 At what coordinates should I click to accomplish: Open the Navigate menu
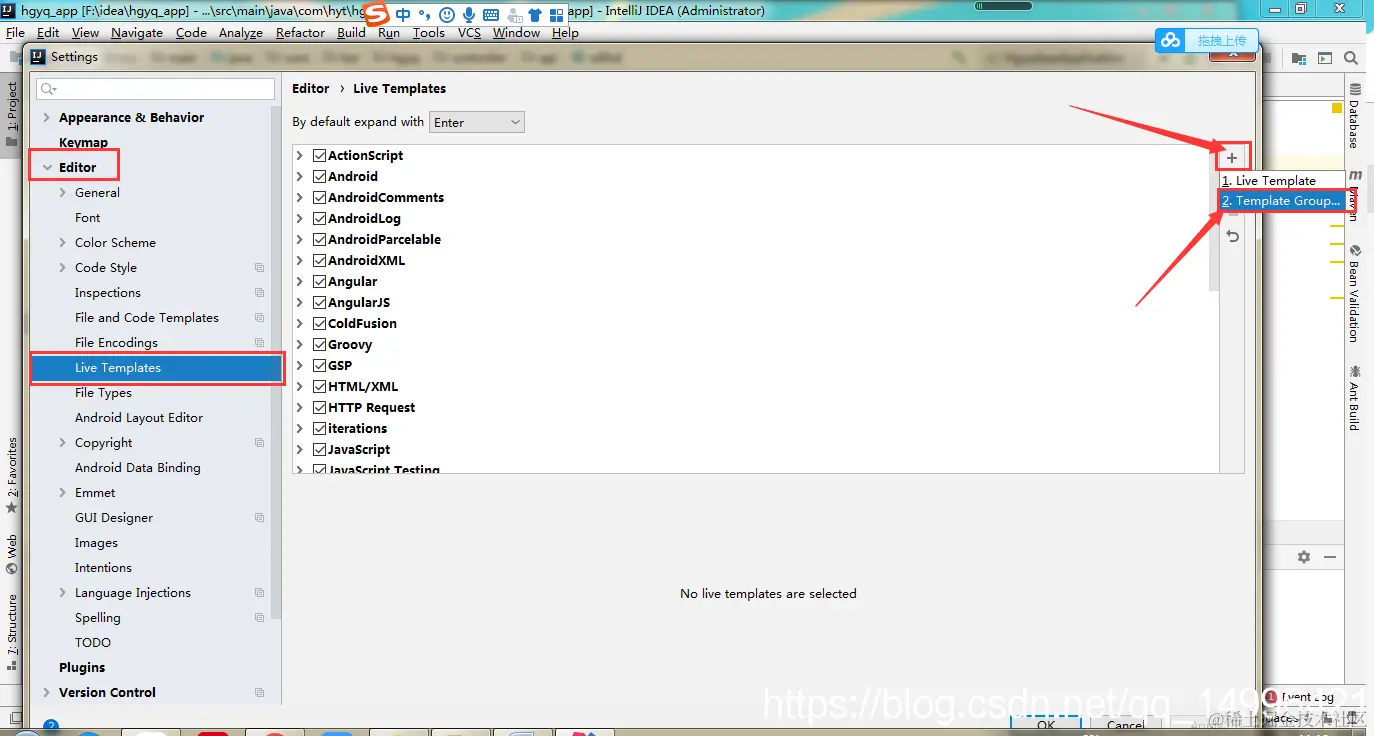pyautogui.click(x=137, y=32)
